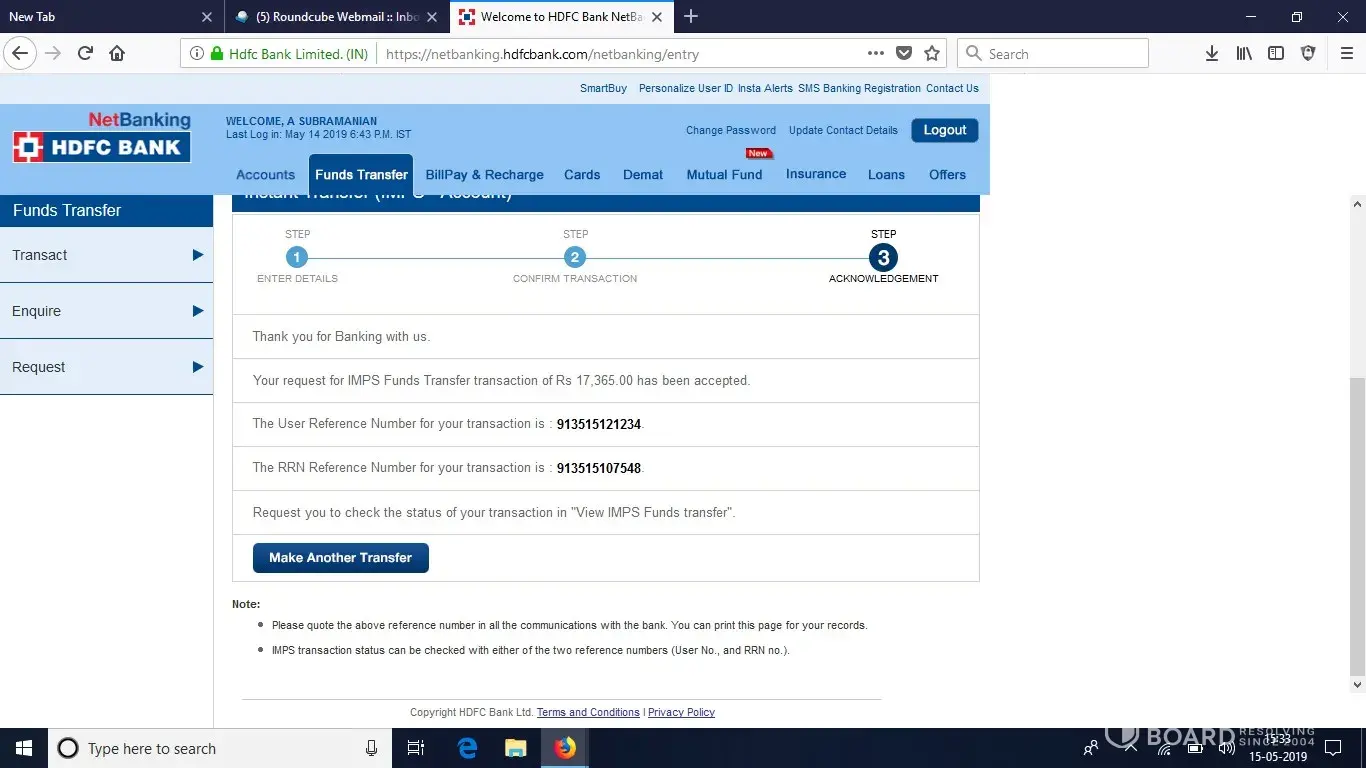Click the step 1 Enter Details circle

coord(296,257)
